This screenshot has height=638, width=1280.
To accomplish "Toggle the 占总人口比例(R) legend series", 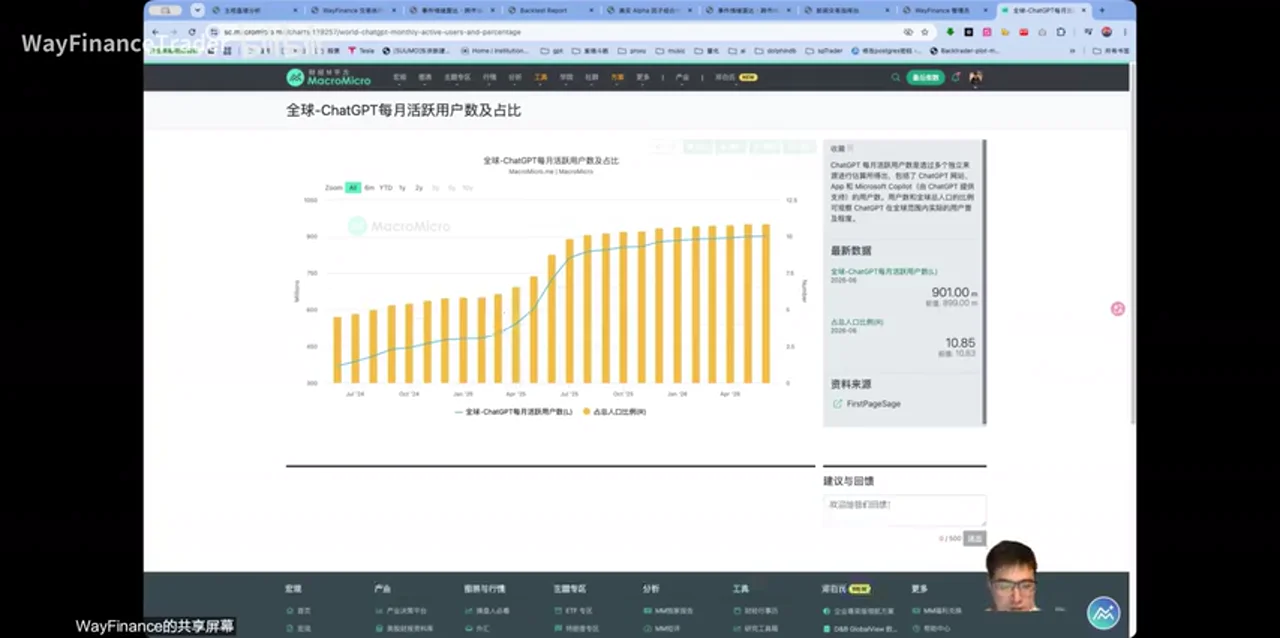I will pyautogui.click(x=614, y=411).
